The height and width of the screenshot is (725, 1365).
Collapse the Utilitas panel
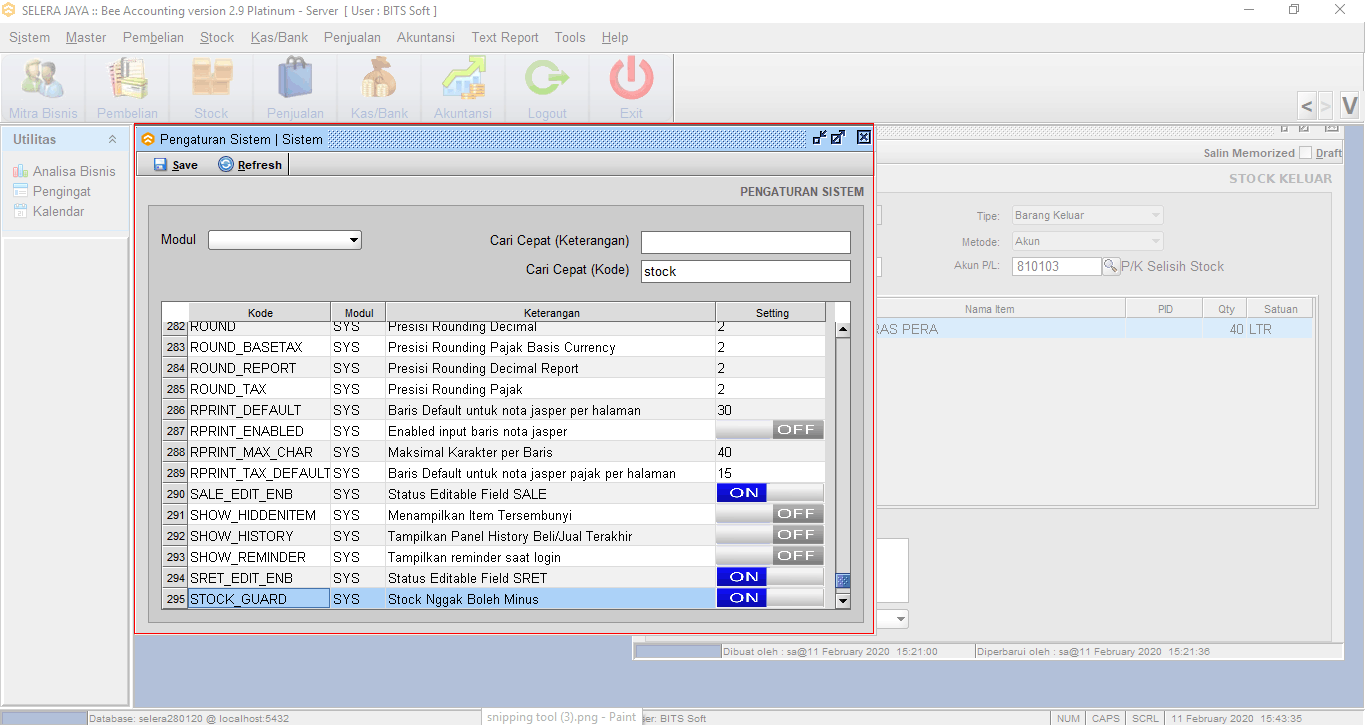(112, 140)
